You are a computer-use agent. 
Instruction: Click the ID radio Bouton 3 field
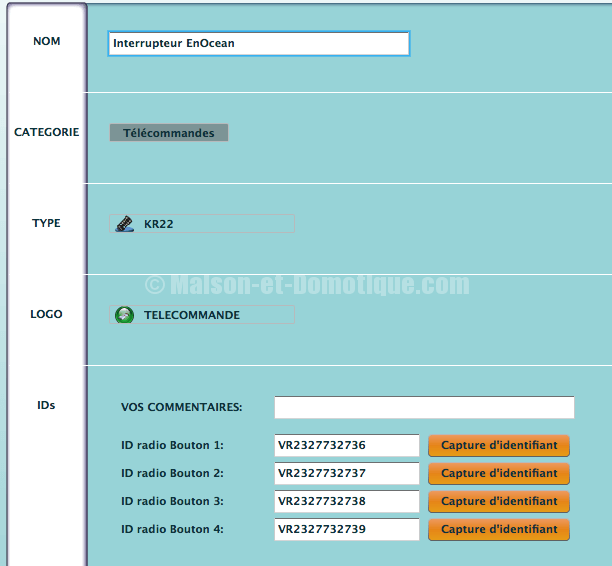pyautogui.click(x=347, y=501)
